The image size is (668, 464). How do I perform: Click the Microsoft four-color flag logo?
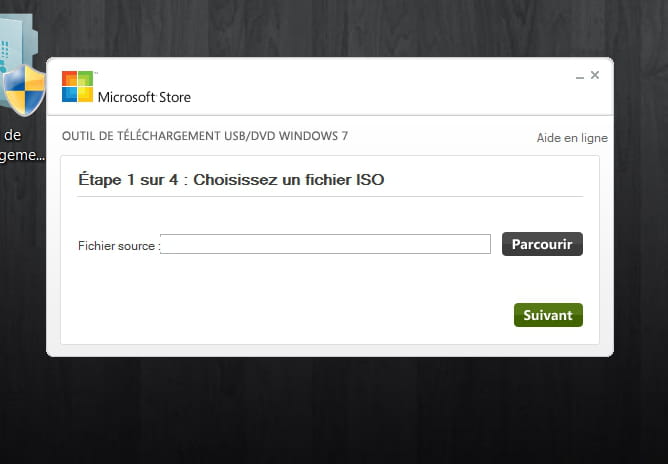[77, 86]
